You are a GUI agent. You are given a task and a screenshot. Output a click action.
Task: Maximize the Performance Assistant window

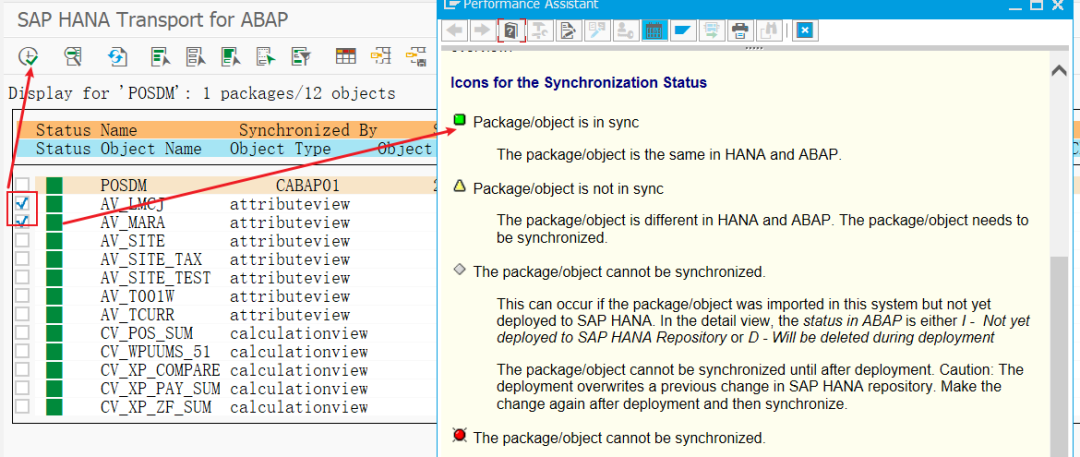pos(1036,4)
